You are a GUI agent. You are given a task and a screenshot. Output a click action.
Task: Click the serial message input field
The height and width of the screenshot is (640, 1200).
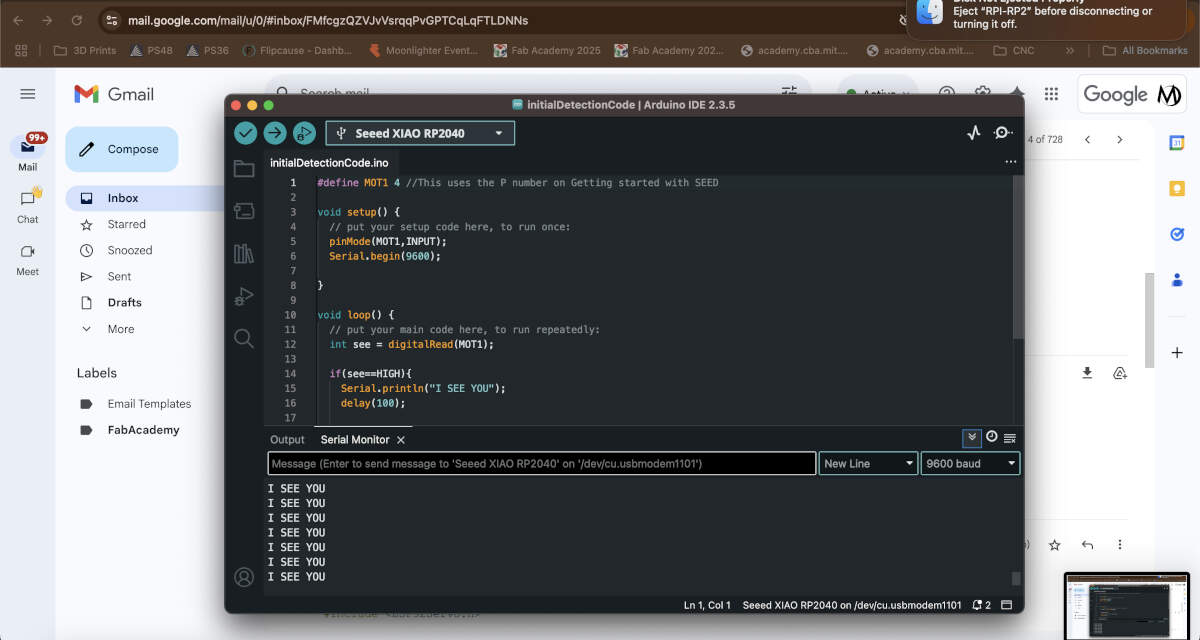point(542,464)
